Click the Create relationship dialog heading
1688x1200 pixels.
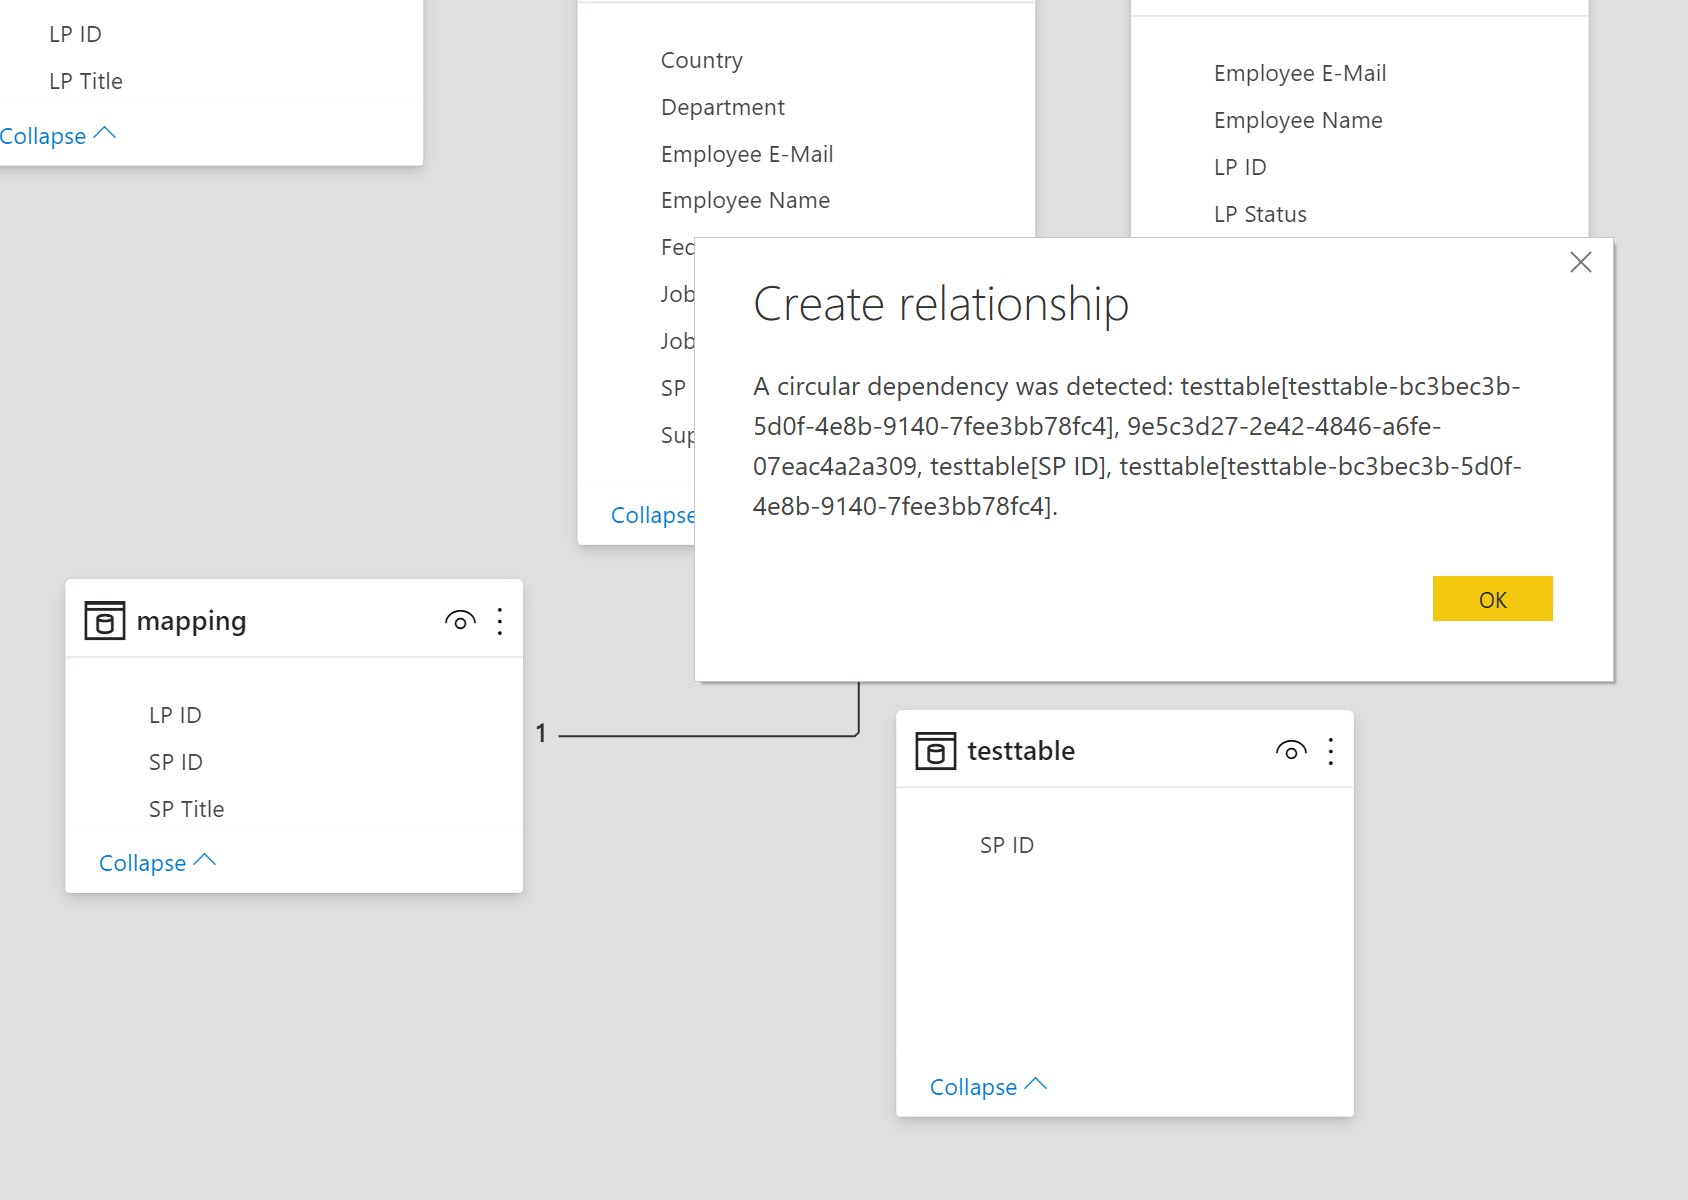point(941,304)
